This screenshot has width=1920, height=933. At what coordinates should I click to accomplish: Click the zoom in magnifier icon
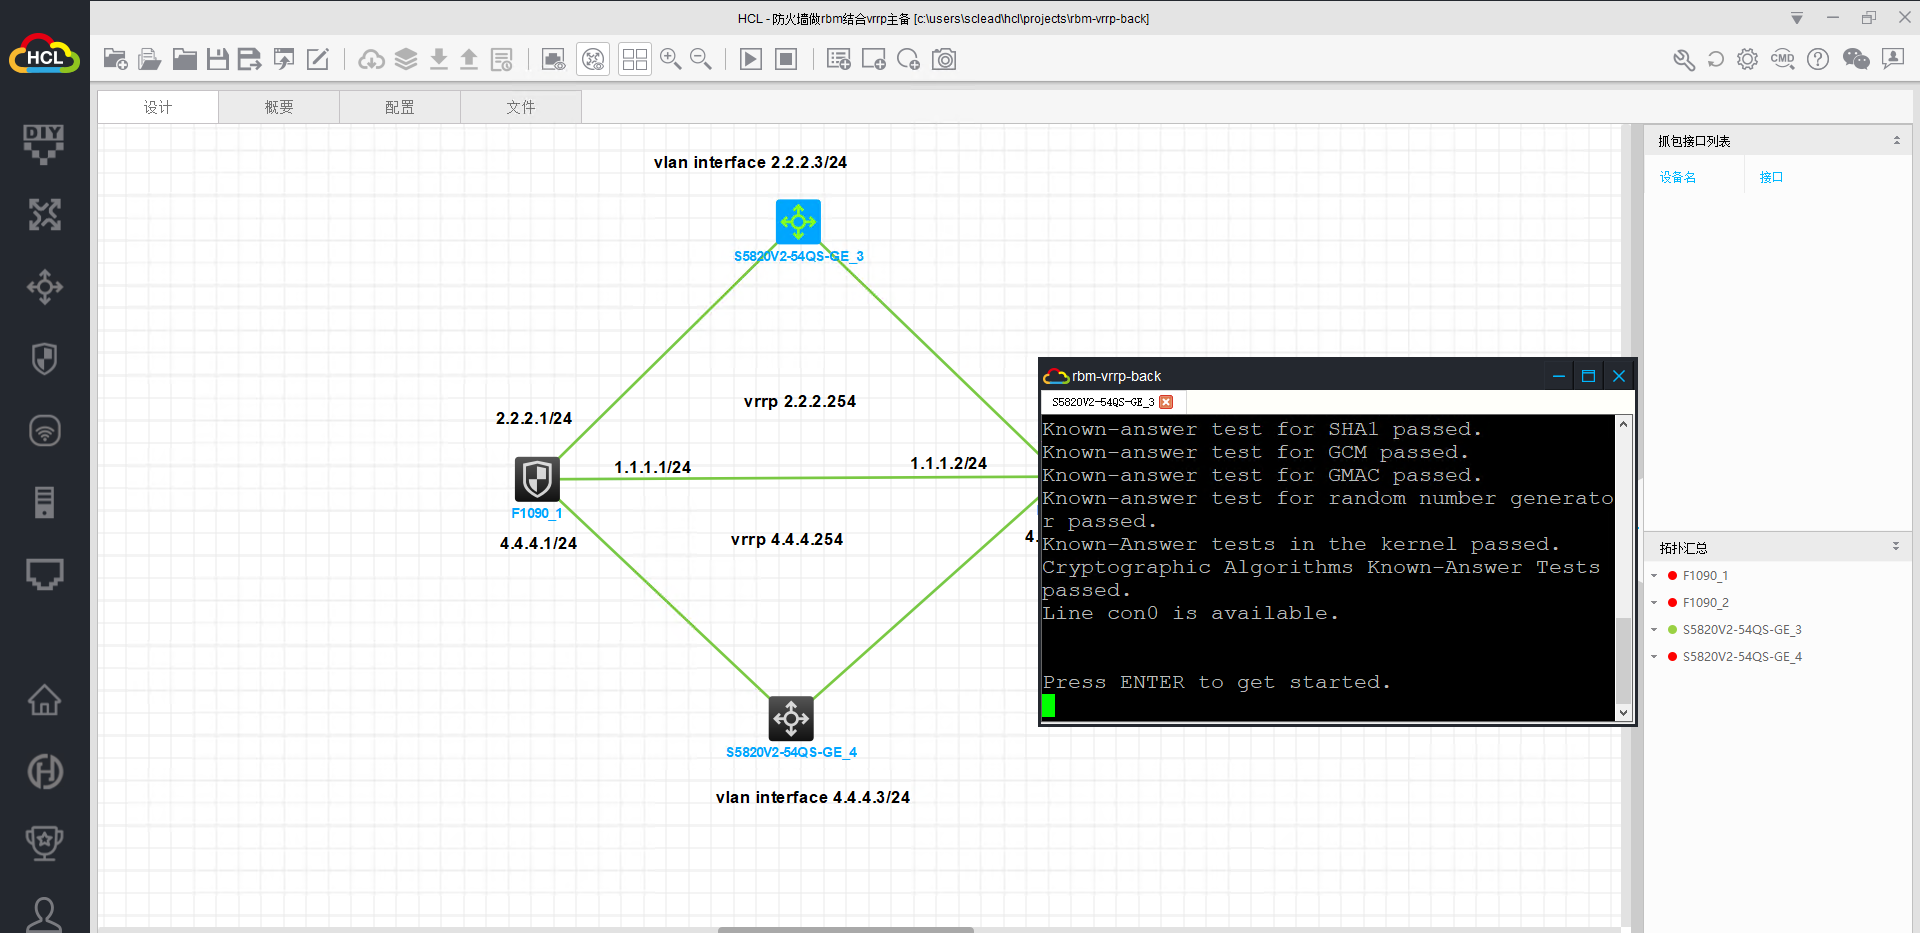(x=670, y=60)
